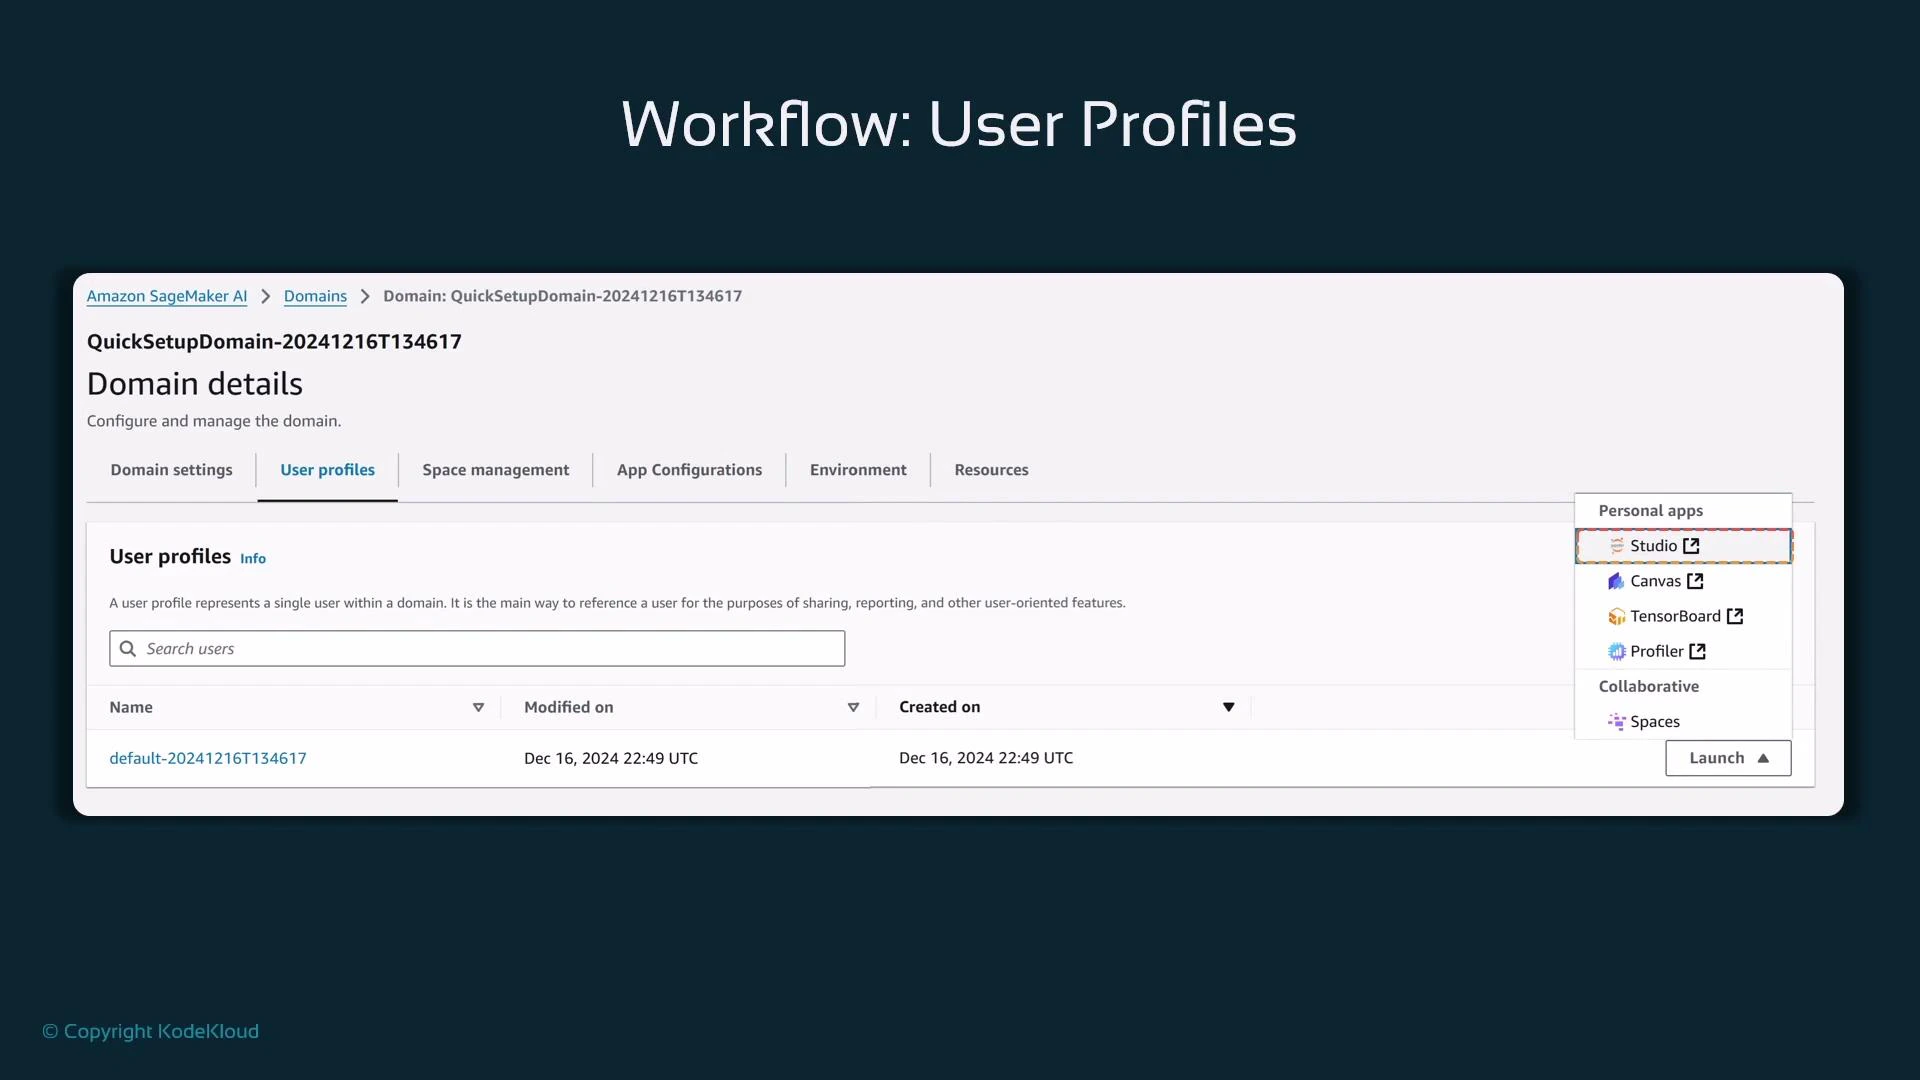1920x1080 pixels.
Task: Click the Info link next to User profiles
Action: point(252,558)
